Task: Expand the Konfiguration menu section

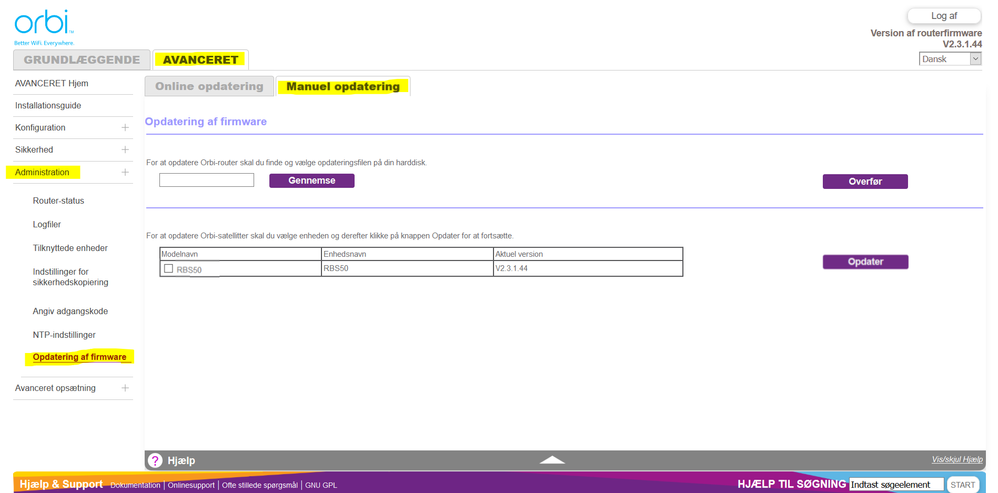Action: [x=125, y=128]
